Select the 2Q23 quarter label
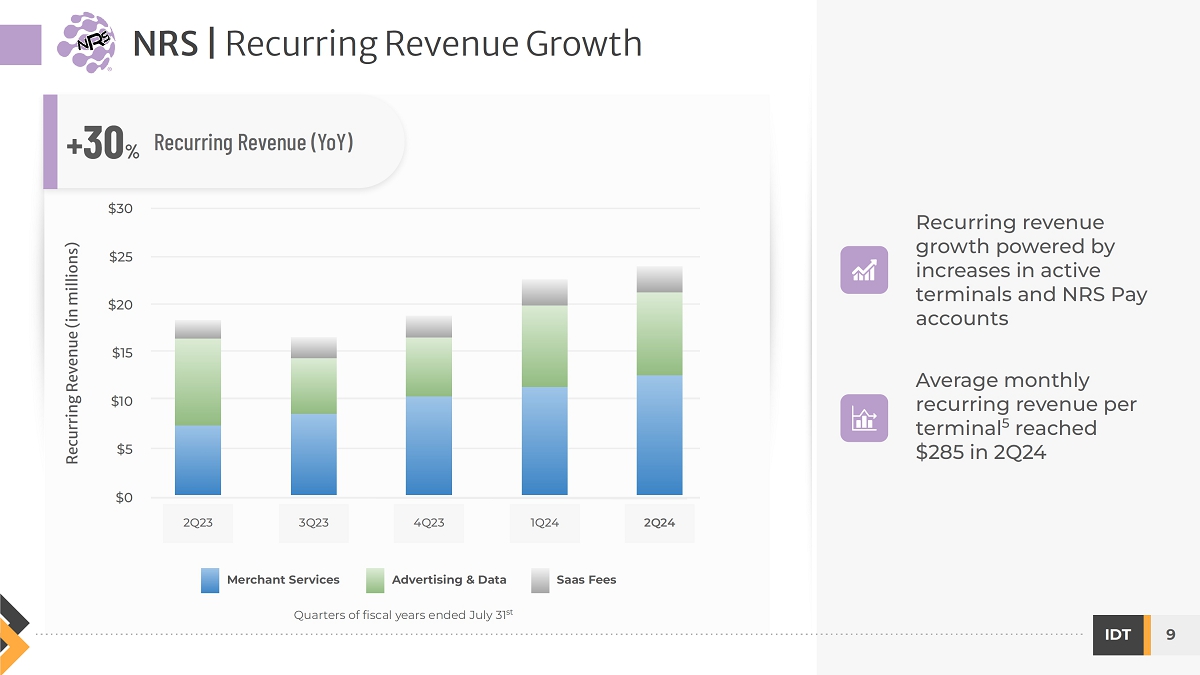Viewport: 1200px width, 675px height. 198,523
